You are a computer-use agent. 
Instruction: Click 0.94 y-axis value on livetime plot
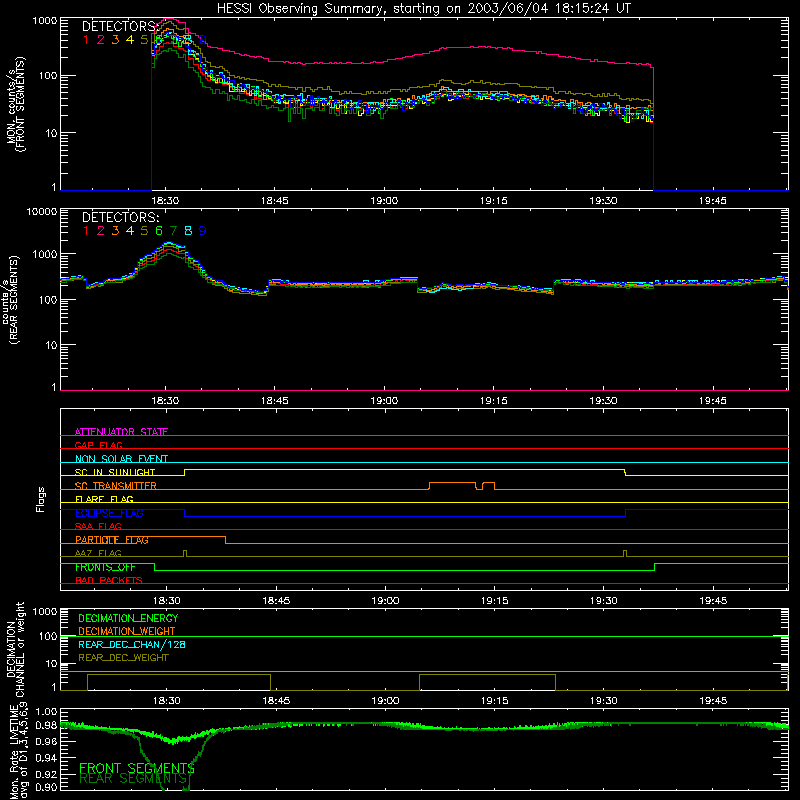click(x=46, y=758)
